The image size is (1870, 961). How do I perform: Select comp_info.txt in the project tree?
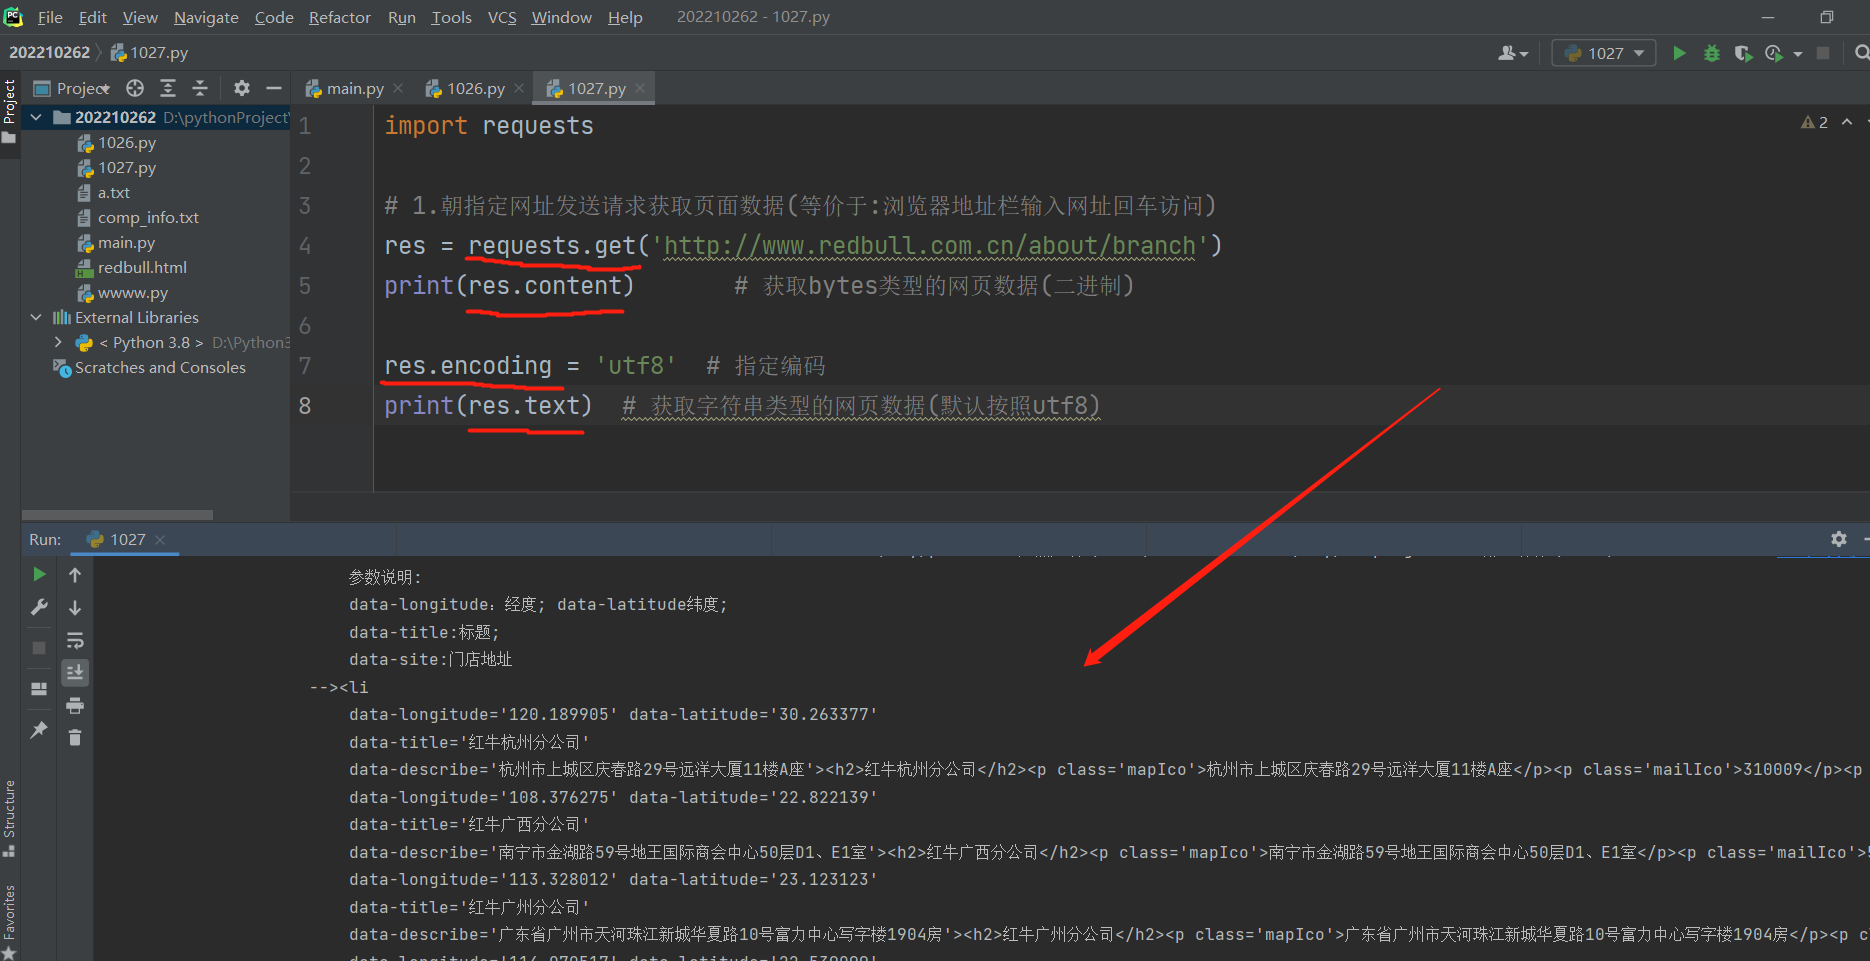coord(148,218)
